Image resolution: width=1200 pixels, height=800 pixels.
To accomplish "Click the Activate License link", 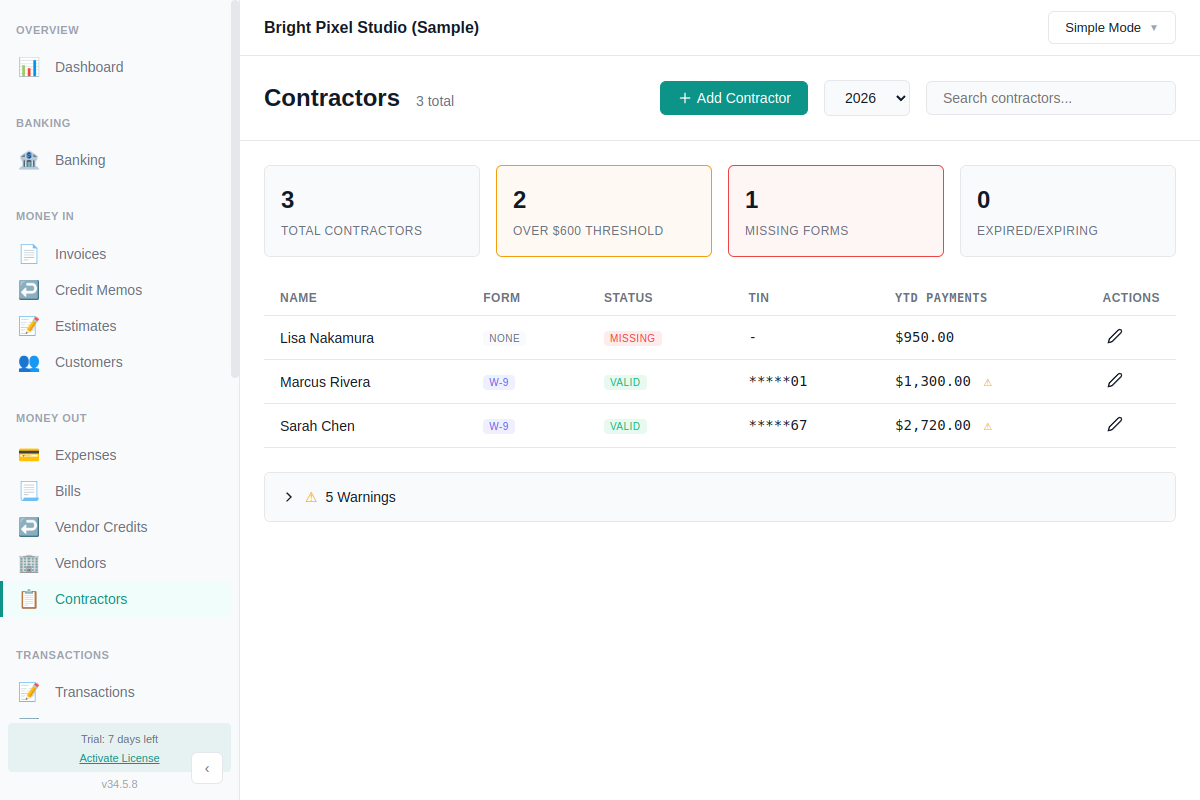I will coord(119,758).
